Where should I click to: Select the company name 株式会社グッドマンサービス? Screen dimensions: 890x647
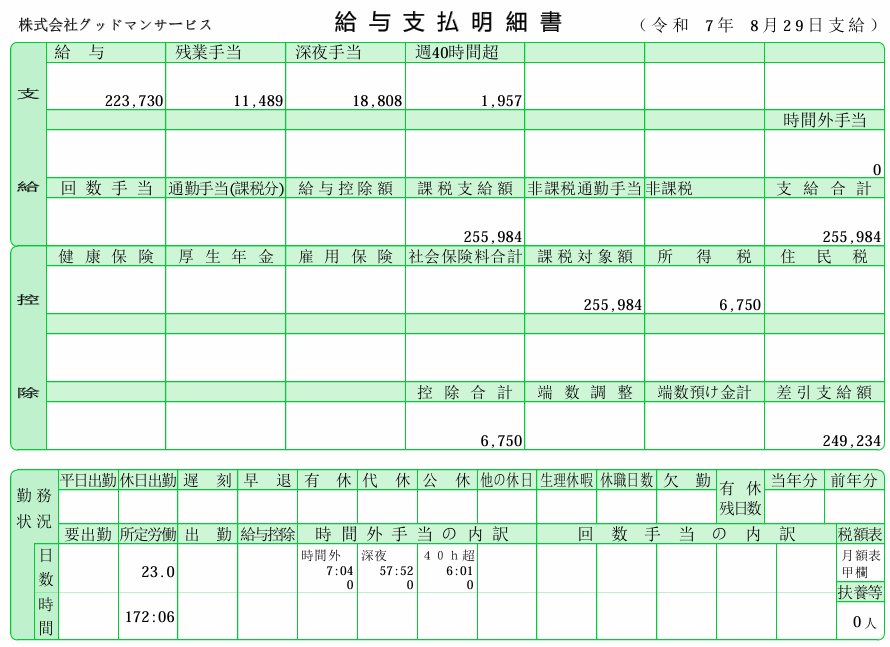pos(115,25)
